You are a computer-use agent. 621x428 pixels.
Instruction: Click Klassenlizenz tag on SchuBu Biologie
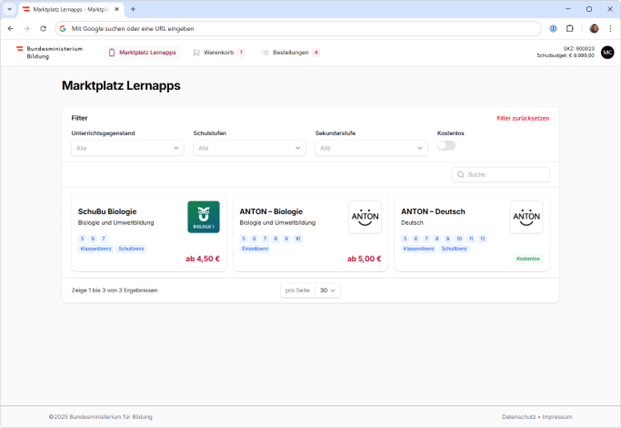(95, 249)
